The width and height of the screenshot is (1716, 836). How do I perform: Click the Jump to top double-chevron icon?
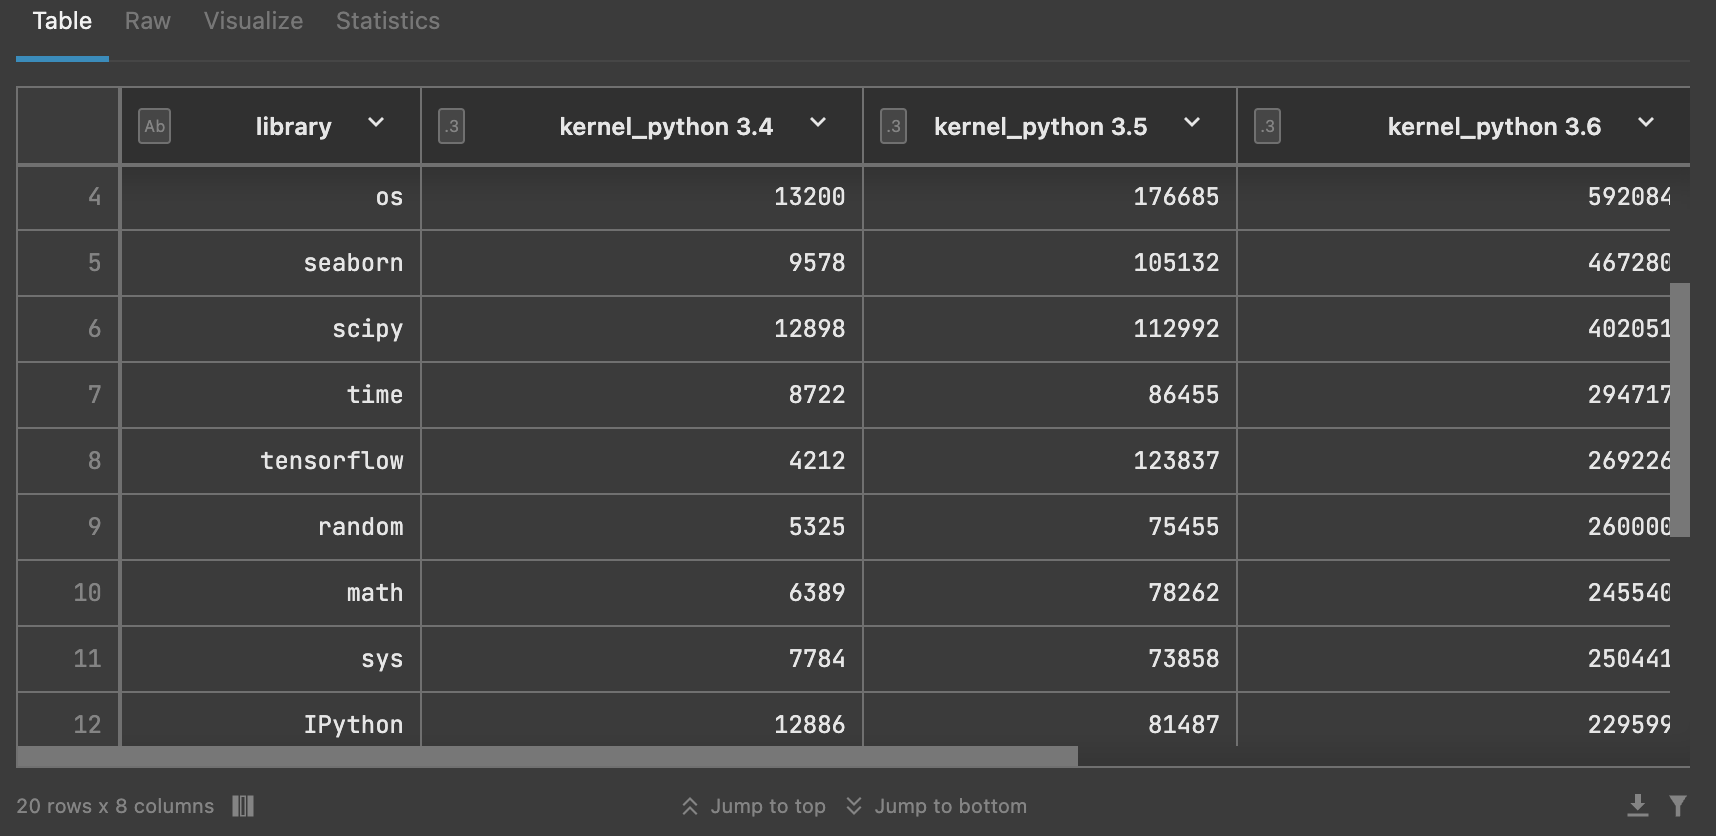tap(690, 806)
